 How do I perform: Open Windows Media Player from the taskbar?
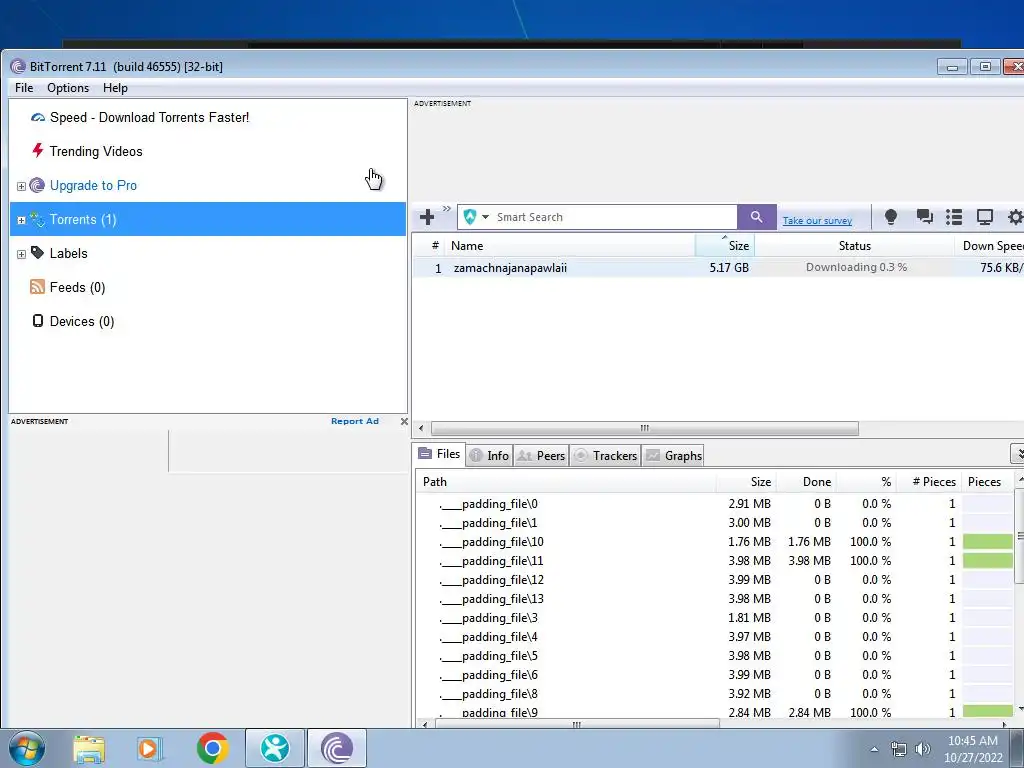coord(150,748)
